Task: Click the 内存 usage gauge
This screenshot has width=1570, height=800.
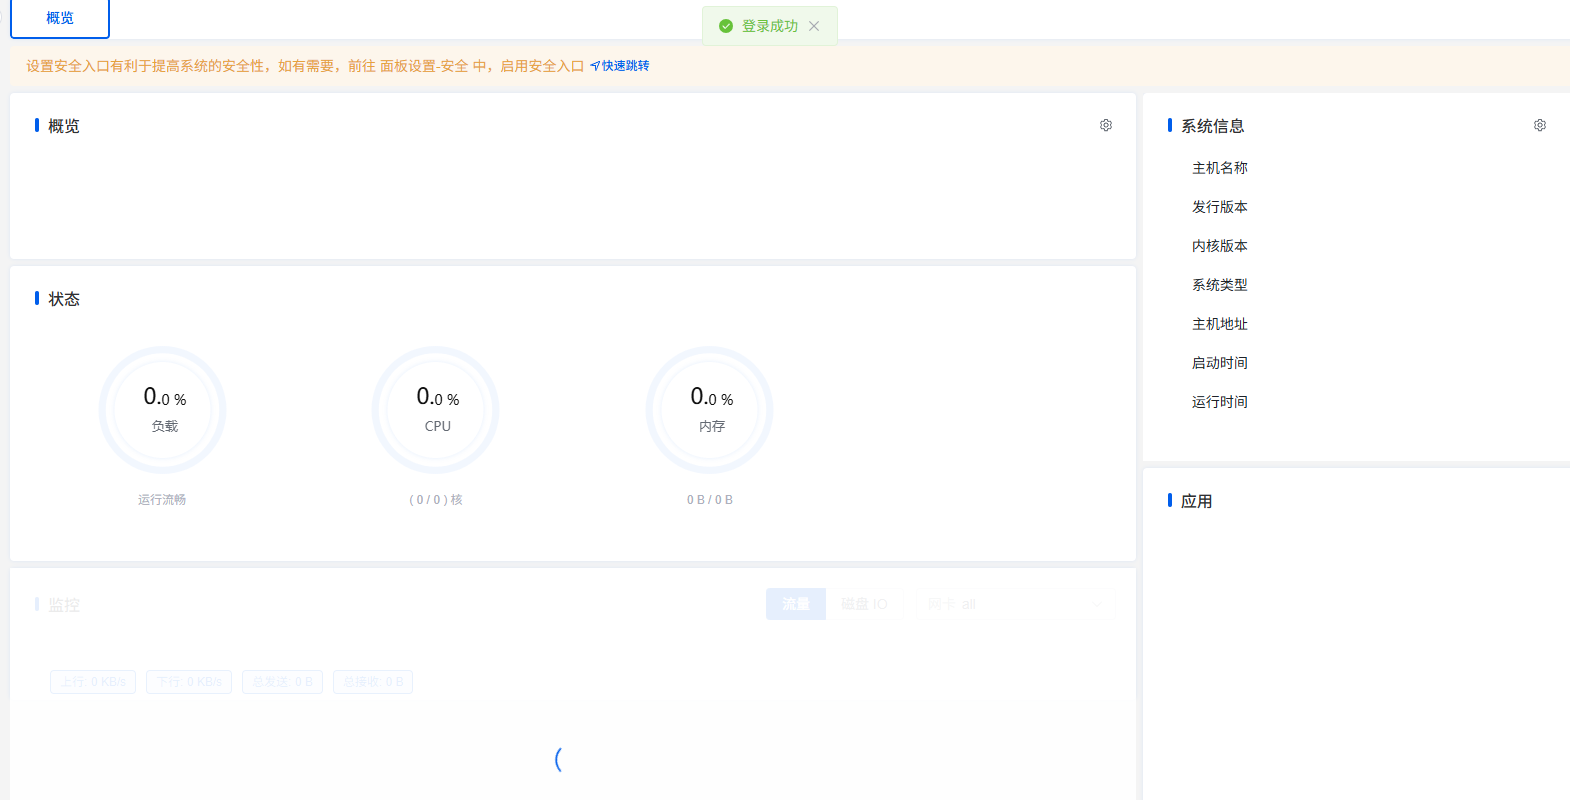Action: (x=710, y=410)
